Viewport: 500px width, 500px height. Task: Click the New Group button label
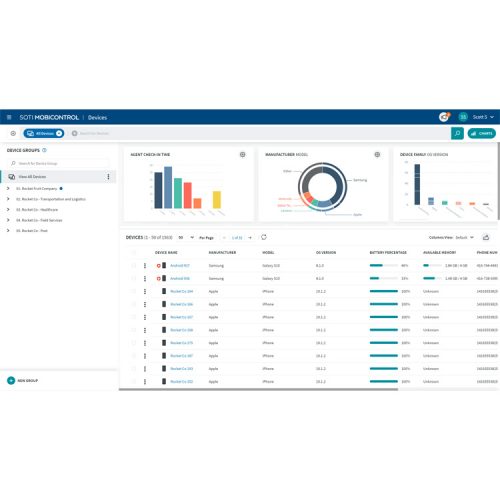[28, 381]
